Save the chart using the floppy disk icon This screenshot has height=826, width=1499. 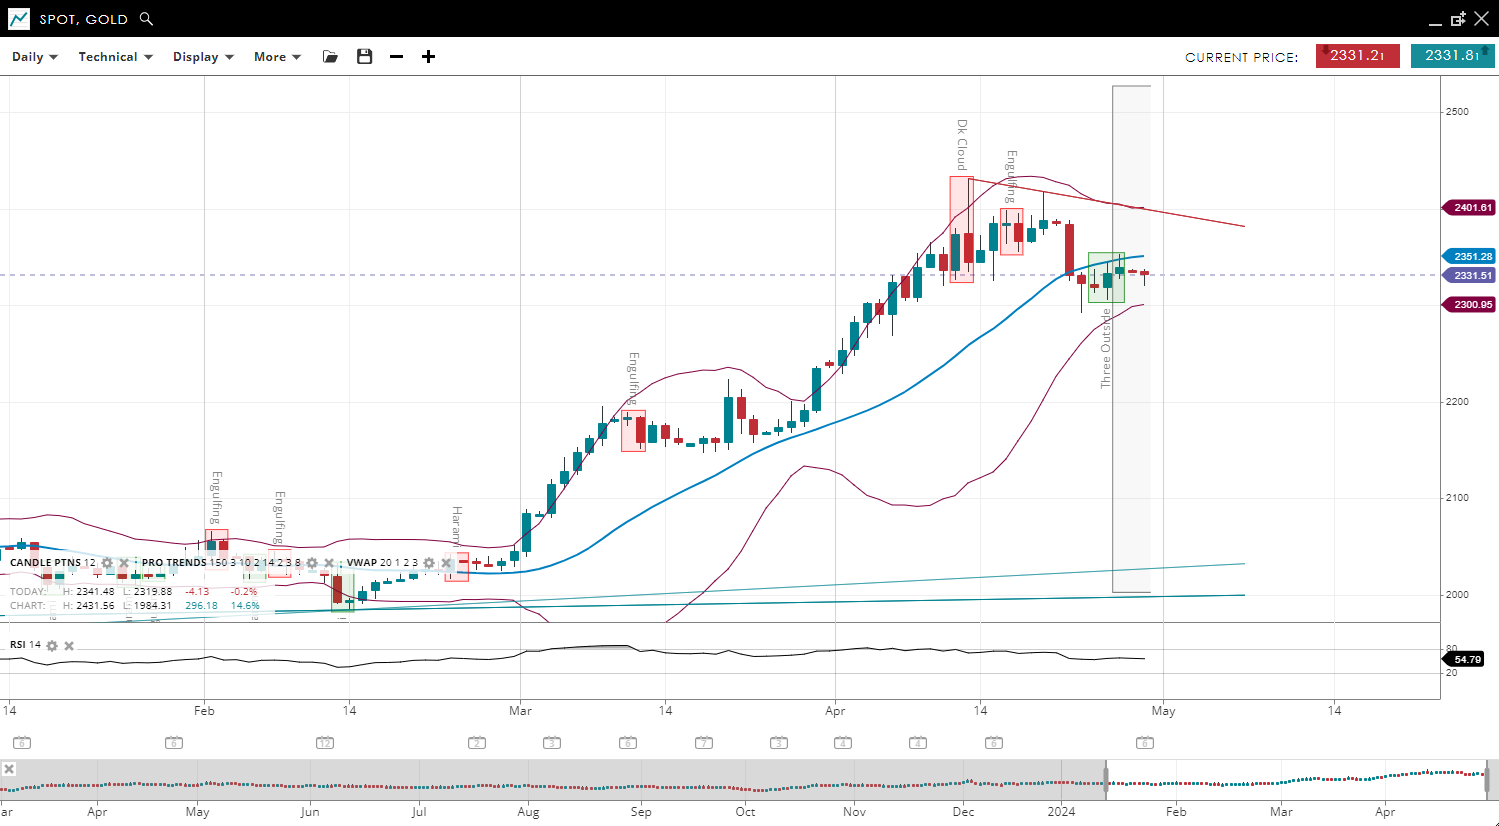point(364,57)
